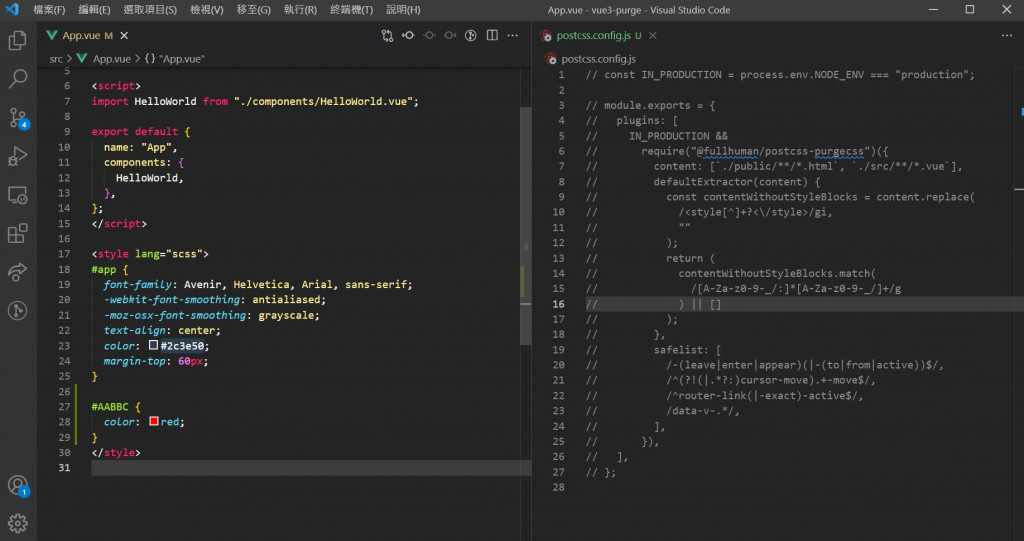Click line number 17 in App.vue gutter
This screenshot has height=541, width=1024.
(x=63, y=254)
